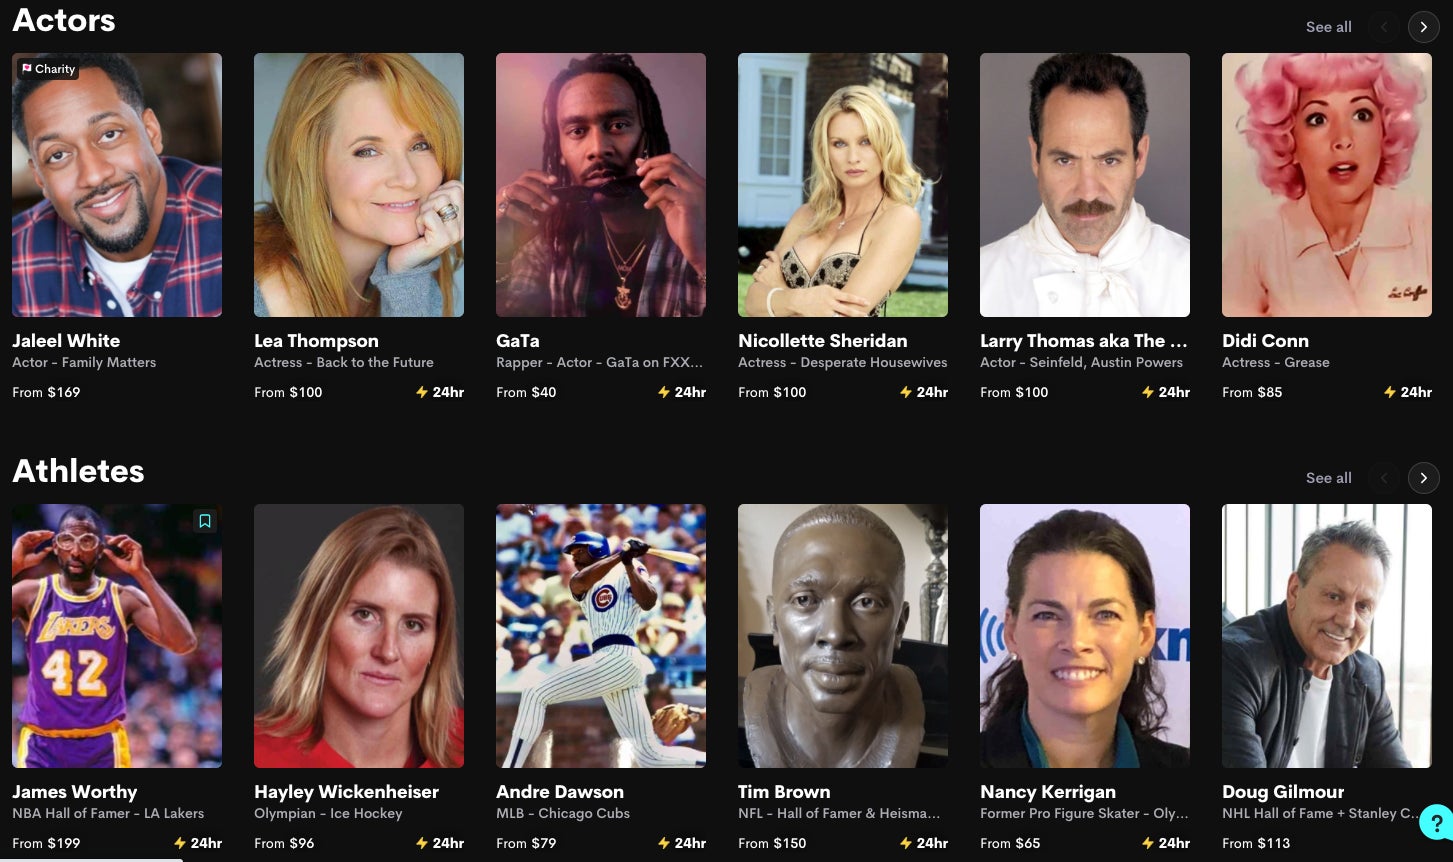Go back in Actors carousel with left arrow
1453x862 pixels.
click(1384, 27)
